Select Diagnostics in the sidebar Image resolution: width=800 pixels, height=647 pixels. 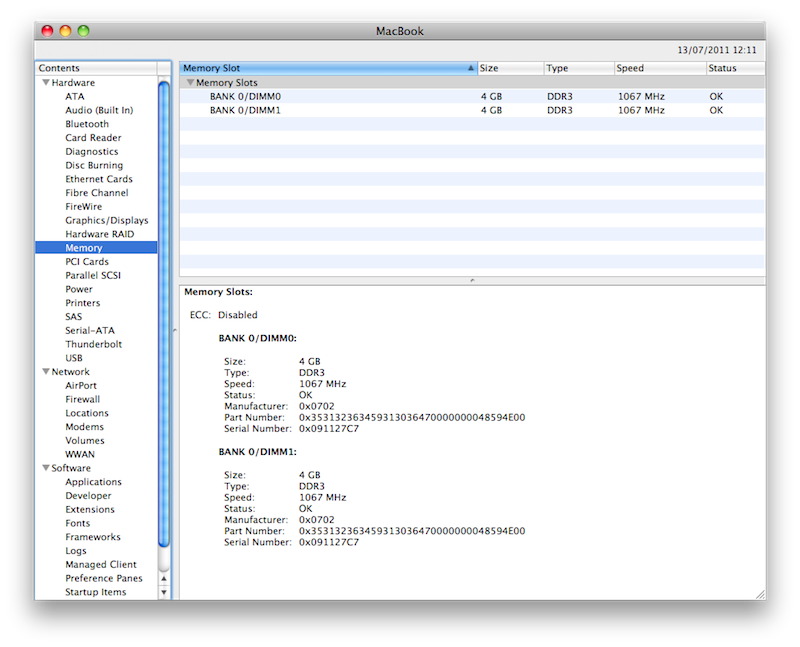pos(92,152)
